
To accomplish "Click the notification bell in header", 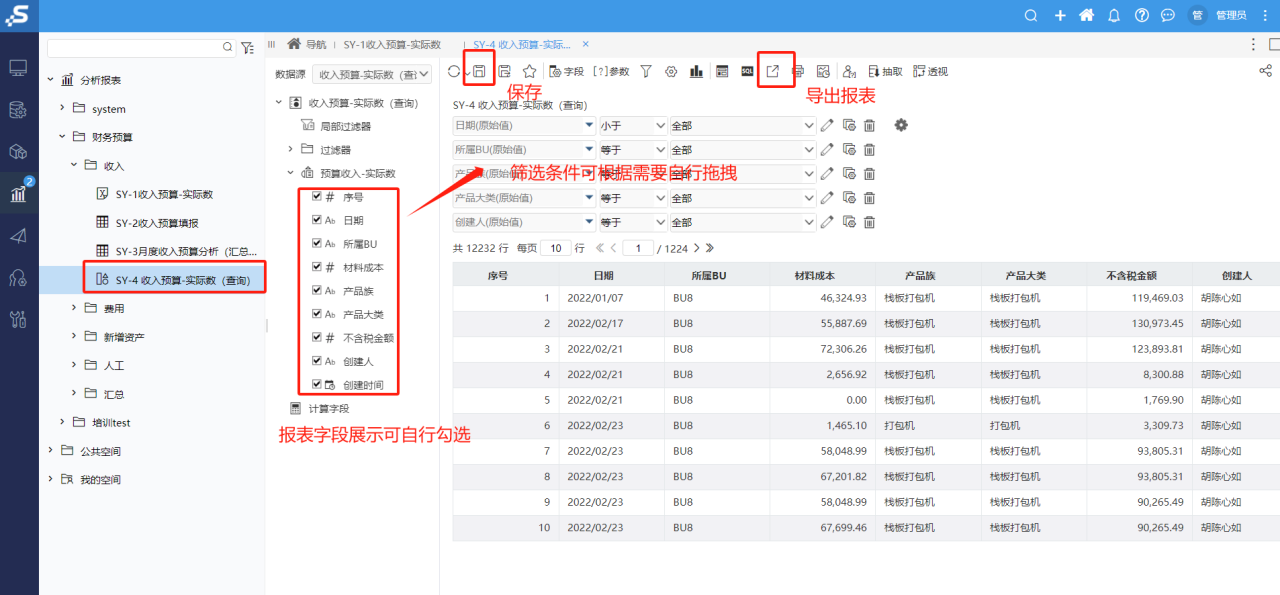I will 1114,15.
